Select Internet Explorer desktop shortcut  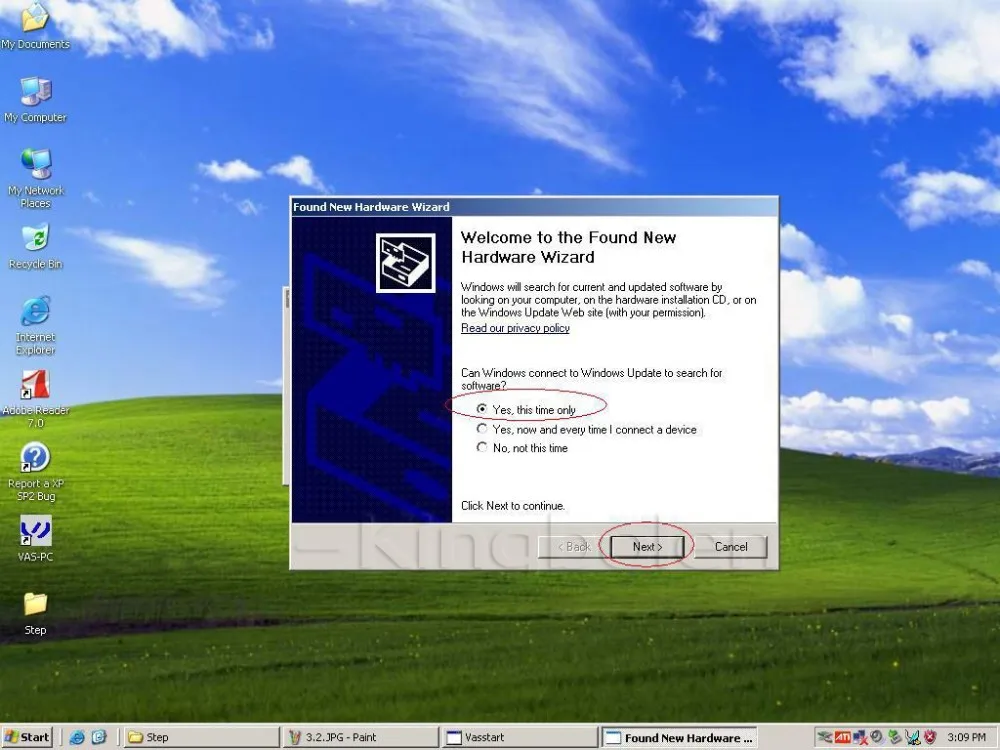[35, 325]
